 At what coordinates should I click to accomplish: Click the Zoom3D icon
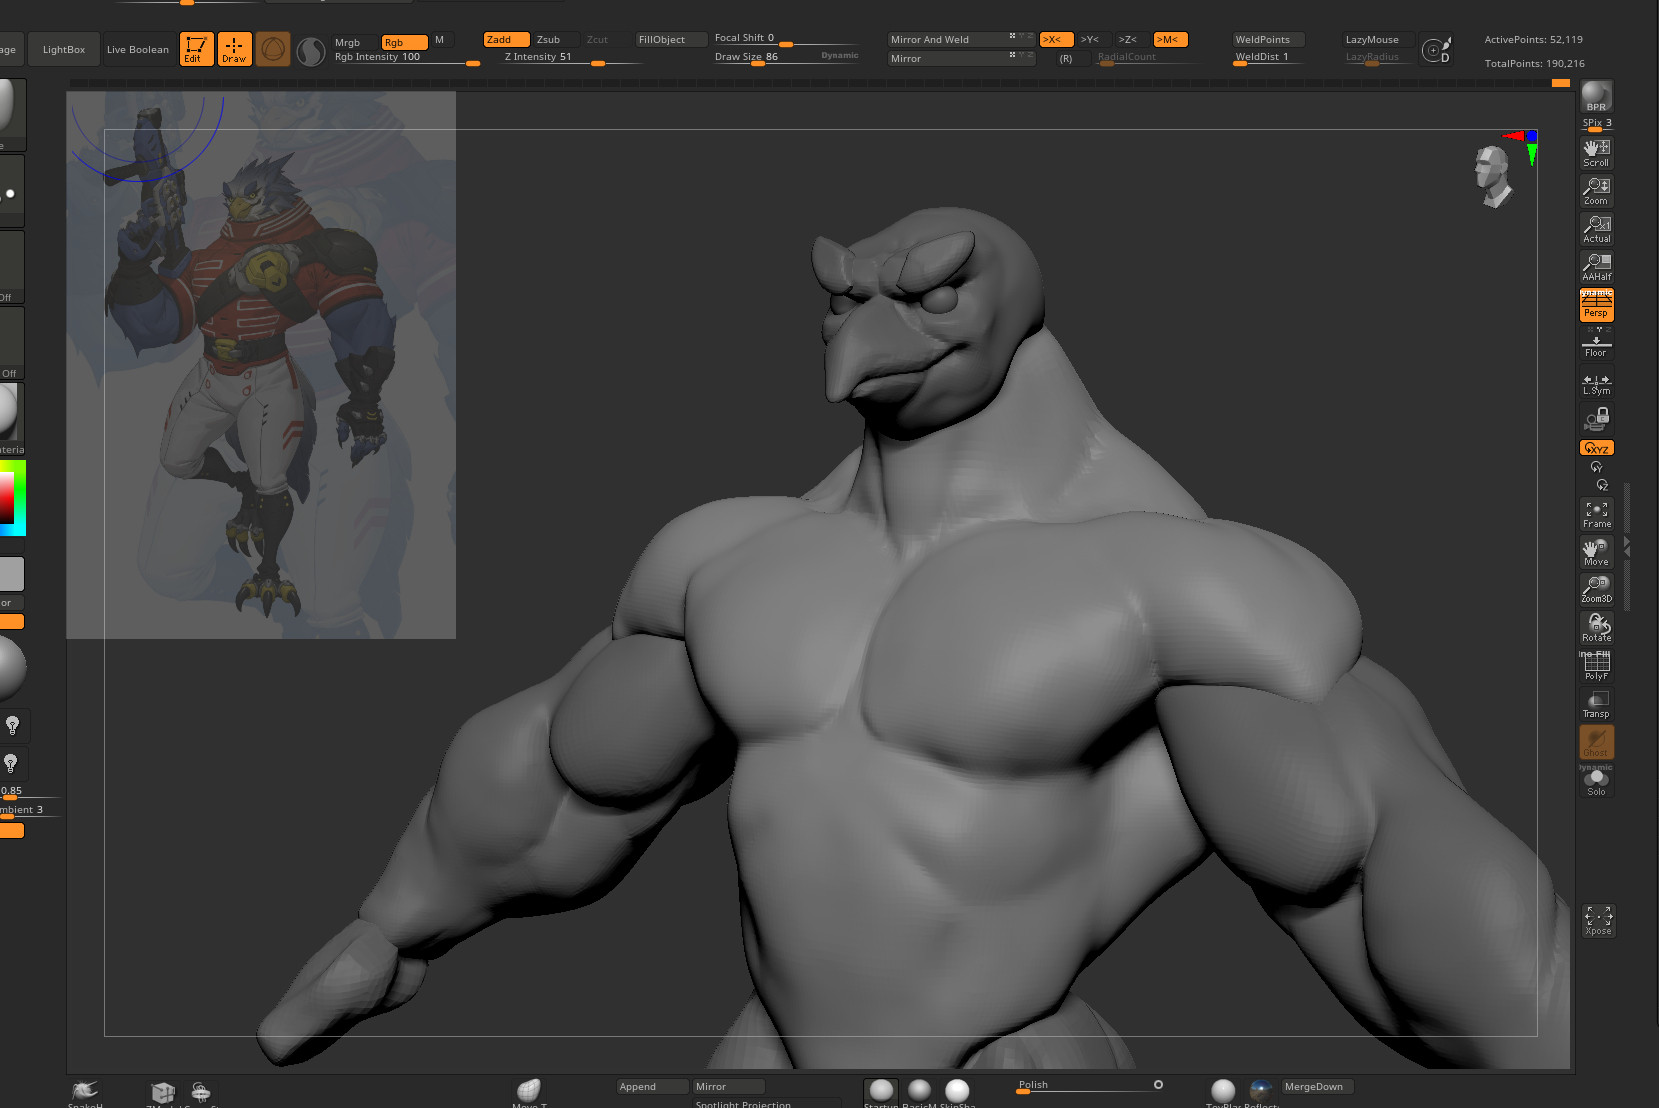(x=1596, y=590)
